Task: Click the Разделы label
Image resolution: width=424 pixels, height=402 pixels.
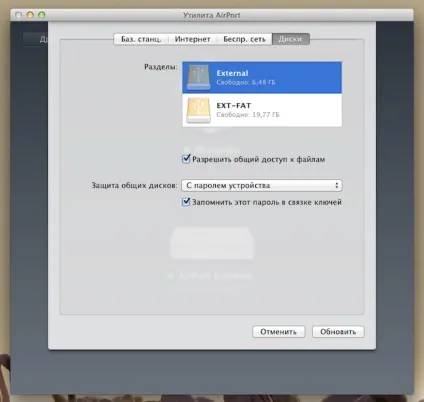Action: 161,67
